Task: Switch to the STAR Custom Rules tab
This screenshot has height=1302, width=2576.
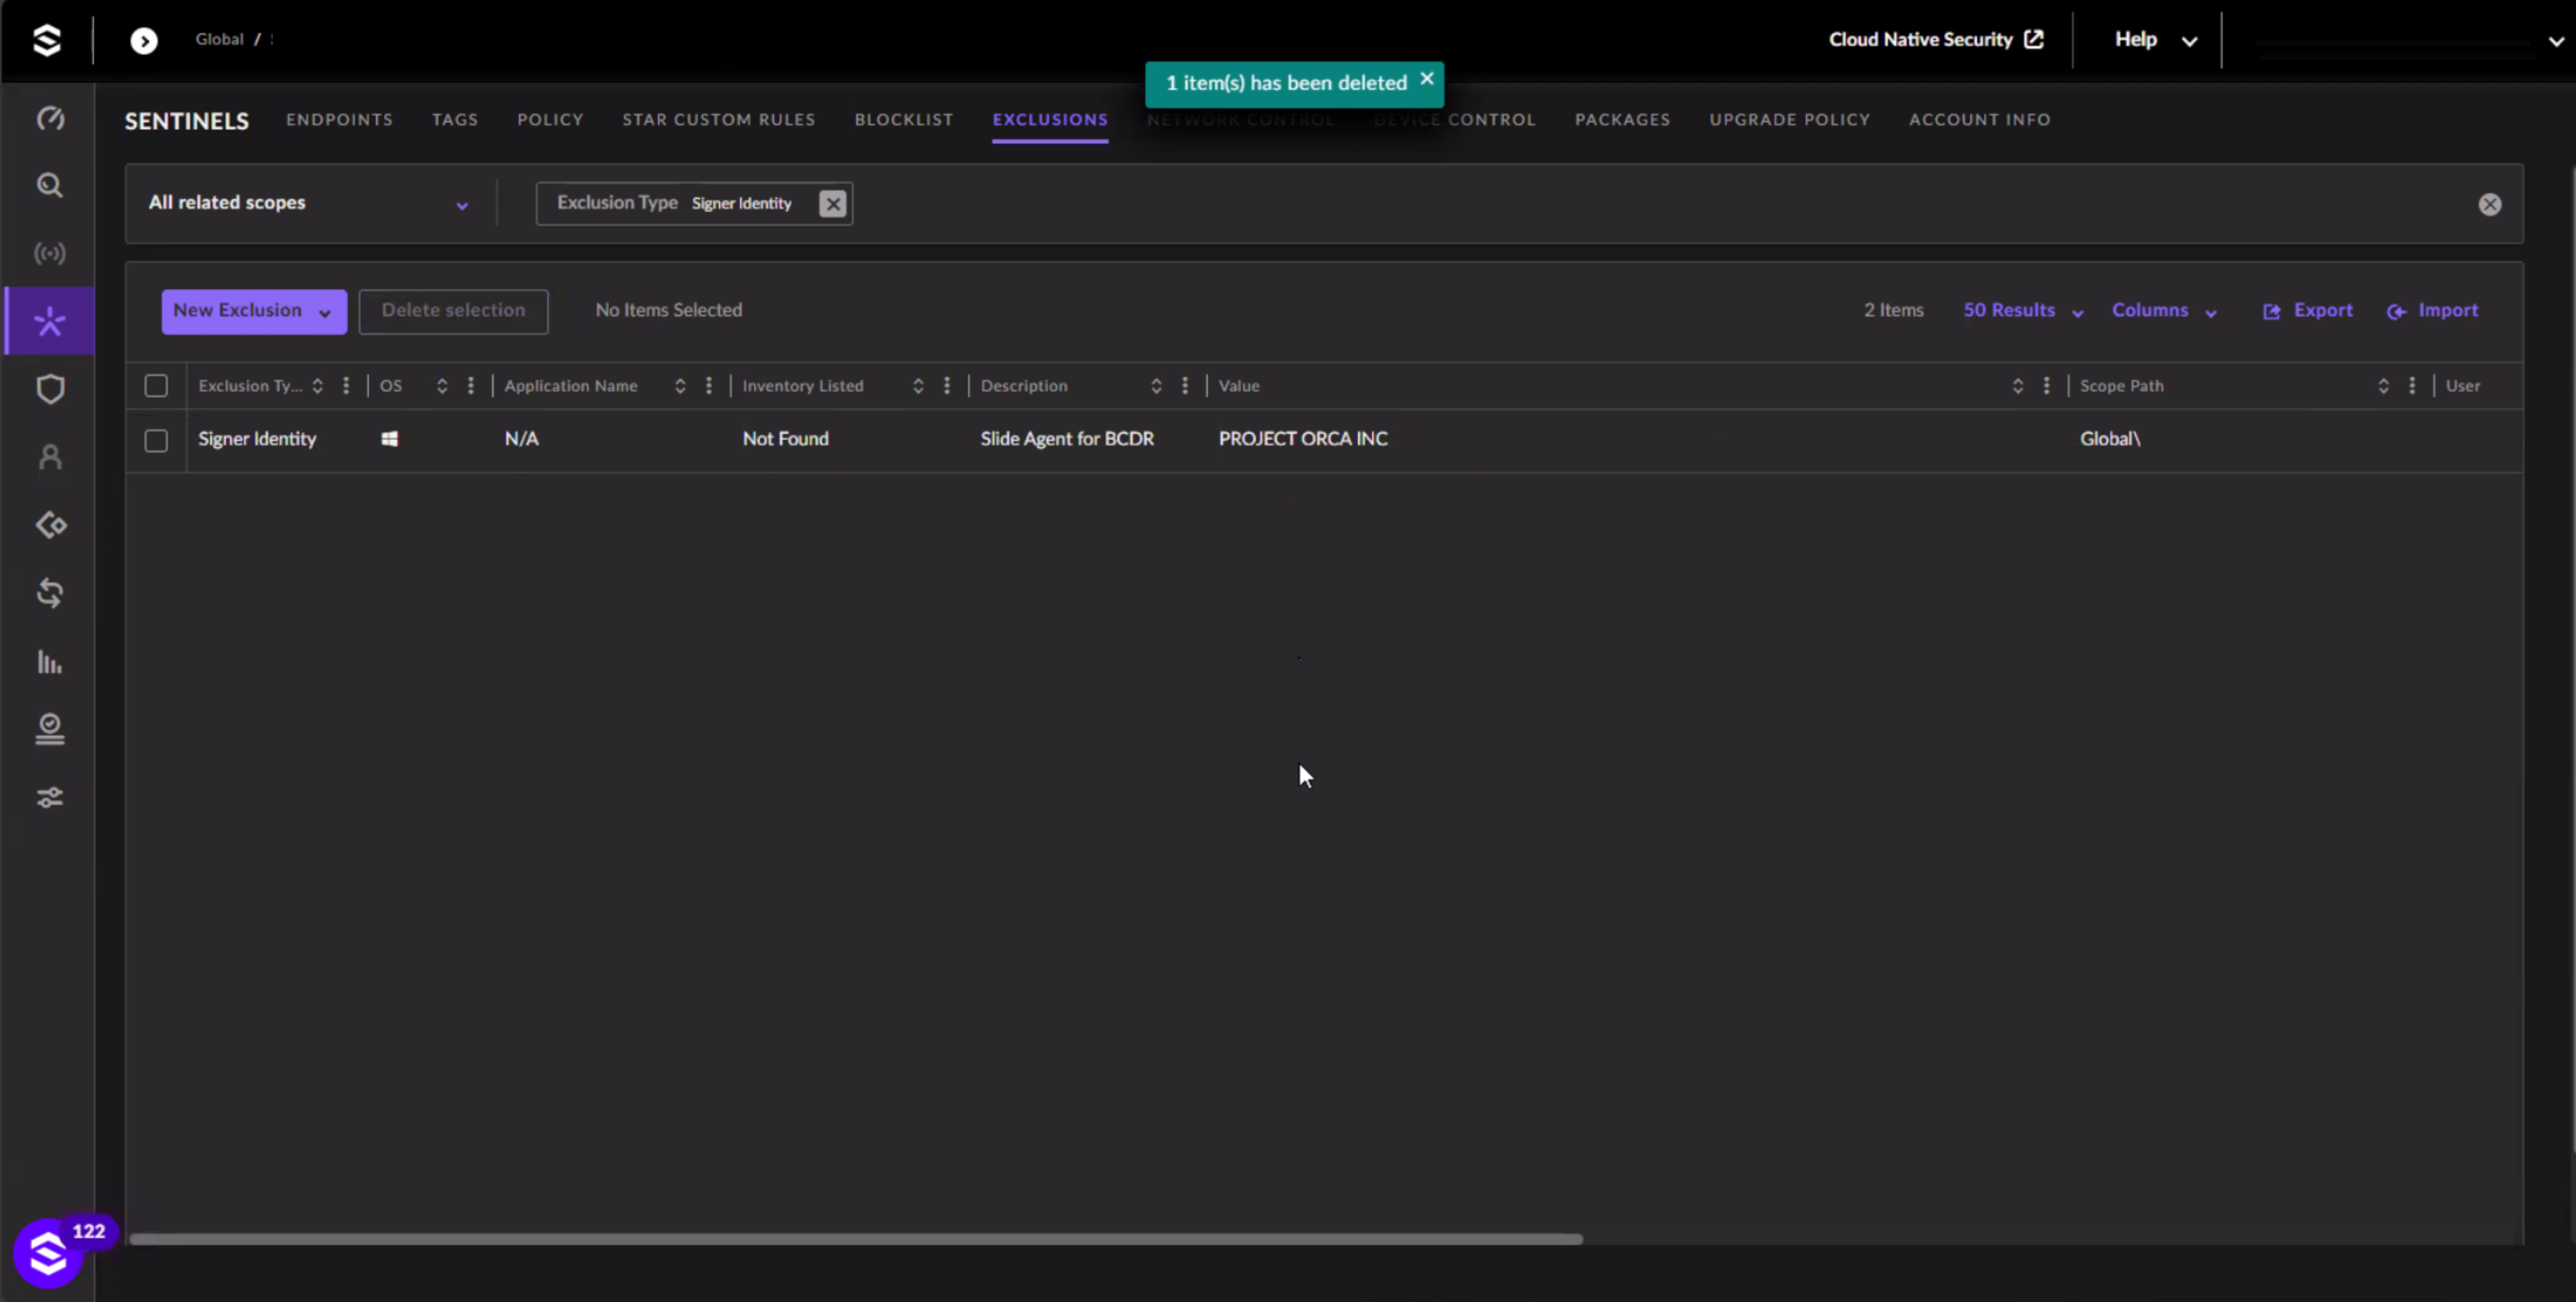Action: pos(718,120)
